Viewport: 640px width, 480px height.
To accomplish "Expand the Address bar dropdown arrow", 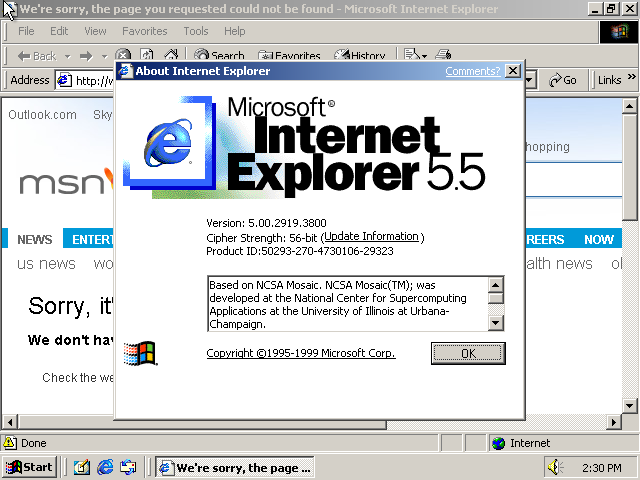I will coord(530,80).
